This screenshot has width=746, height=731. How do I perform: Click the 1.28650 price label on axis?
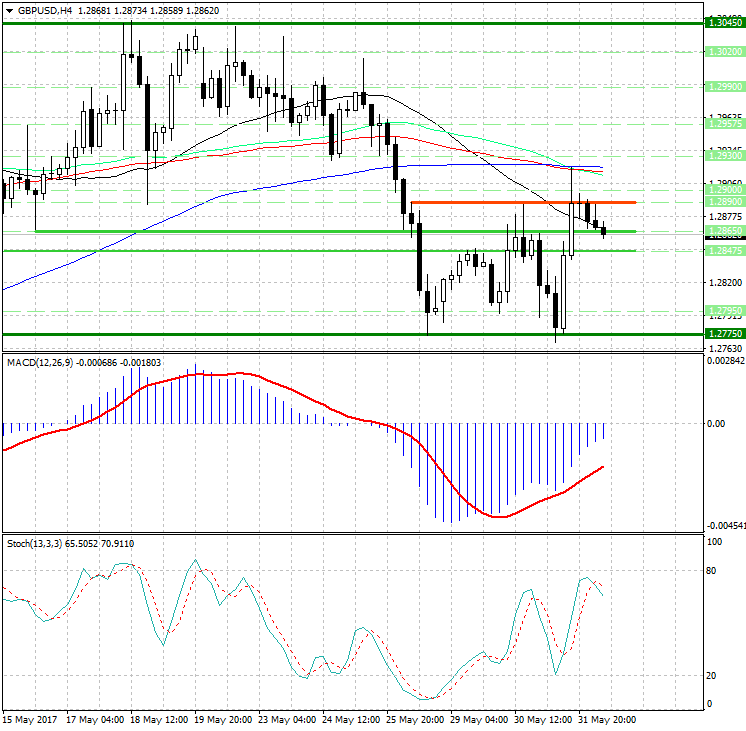click(723, 231)
